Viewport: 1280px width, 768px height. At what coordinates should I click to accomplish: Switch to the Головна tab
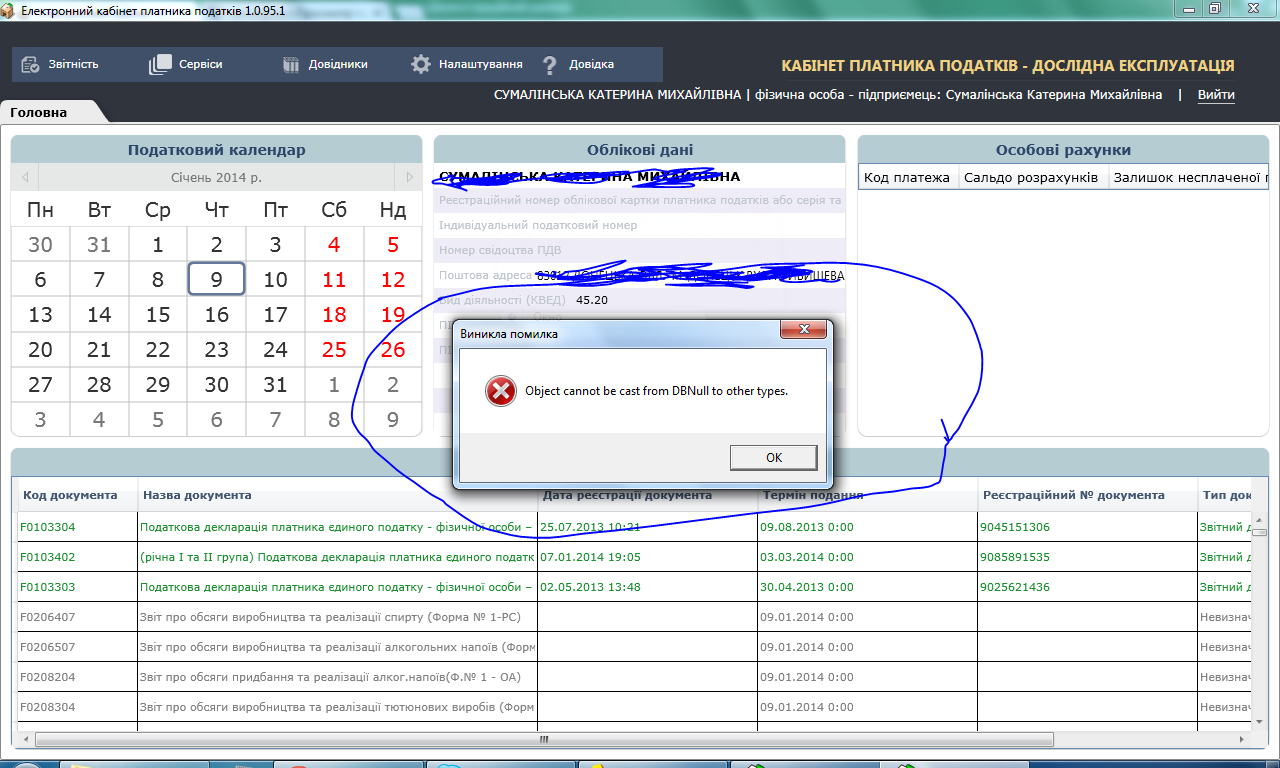point(39,112)
